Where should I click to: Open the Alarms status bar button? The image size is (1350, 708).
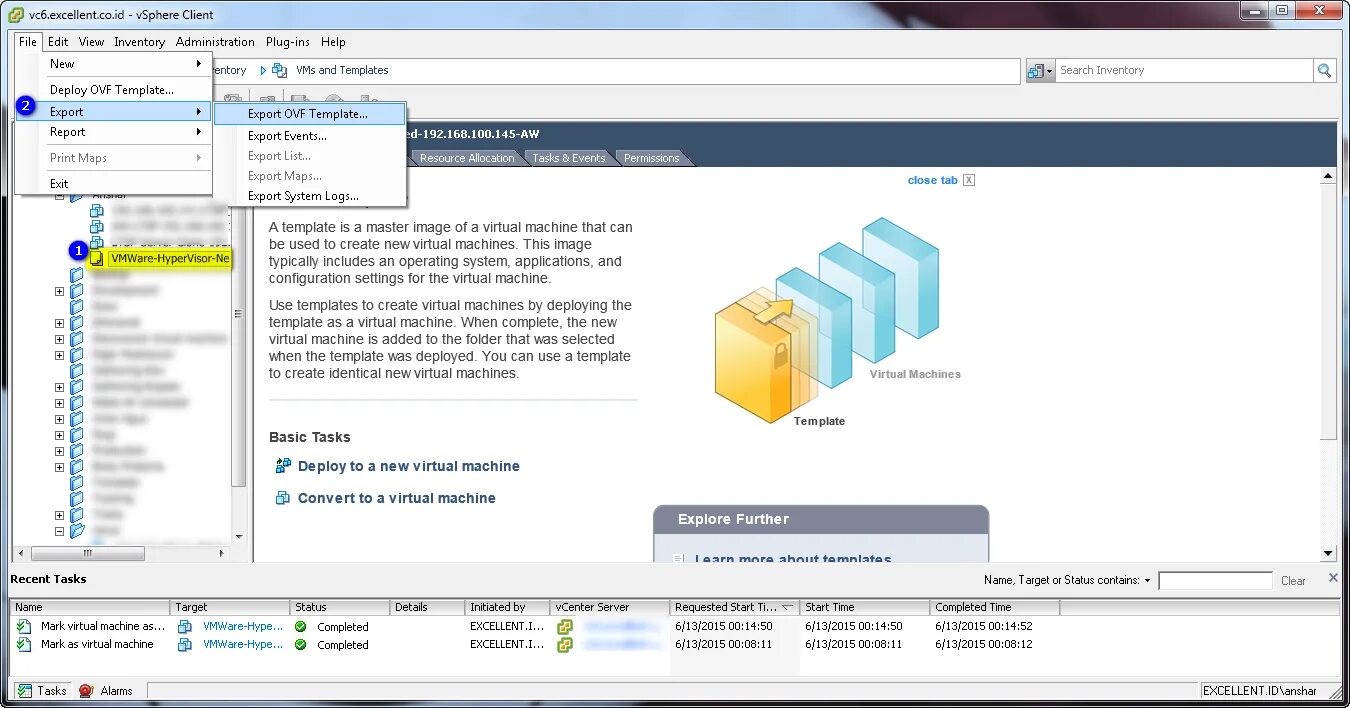(x=107, y=691)
